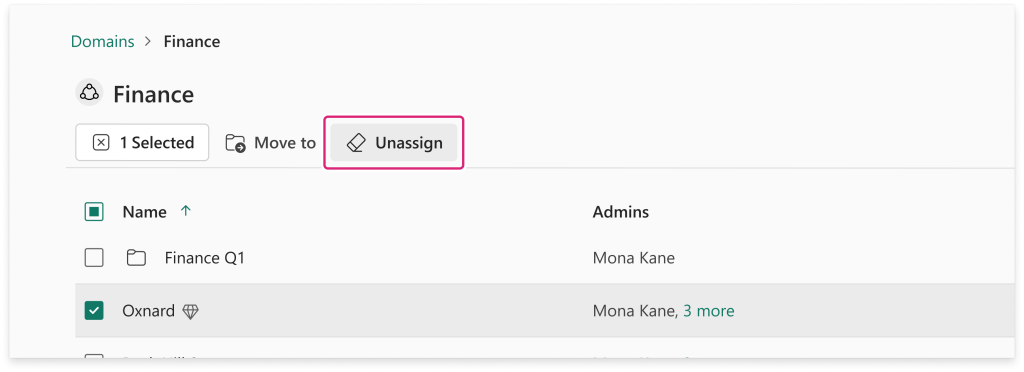Image resolution: width=1024 pixels, height=372 pixels.
Task: Toggle the select-all checkbox in header row
Action: (x=94, y=211)
